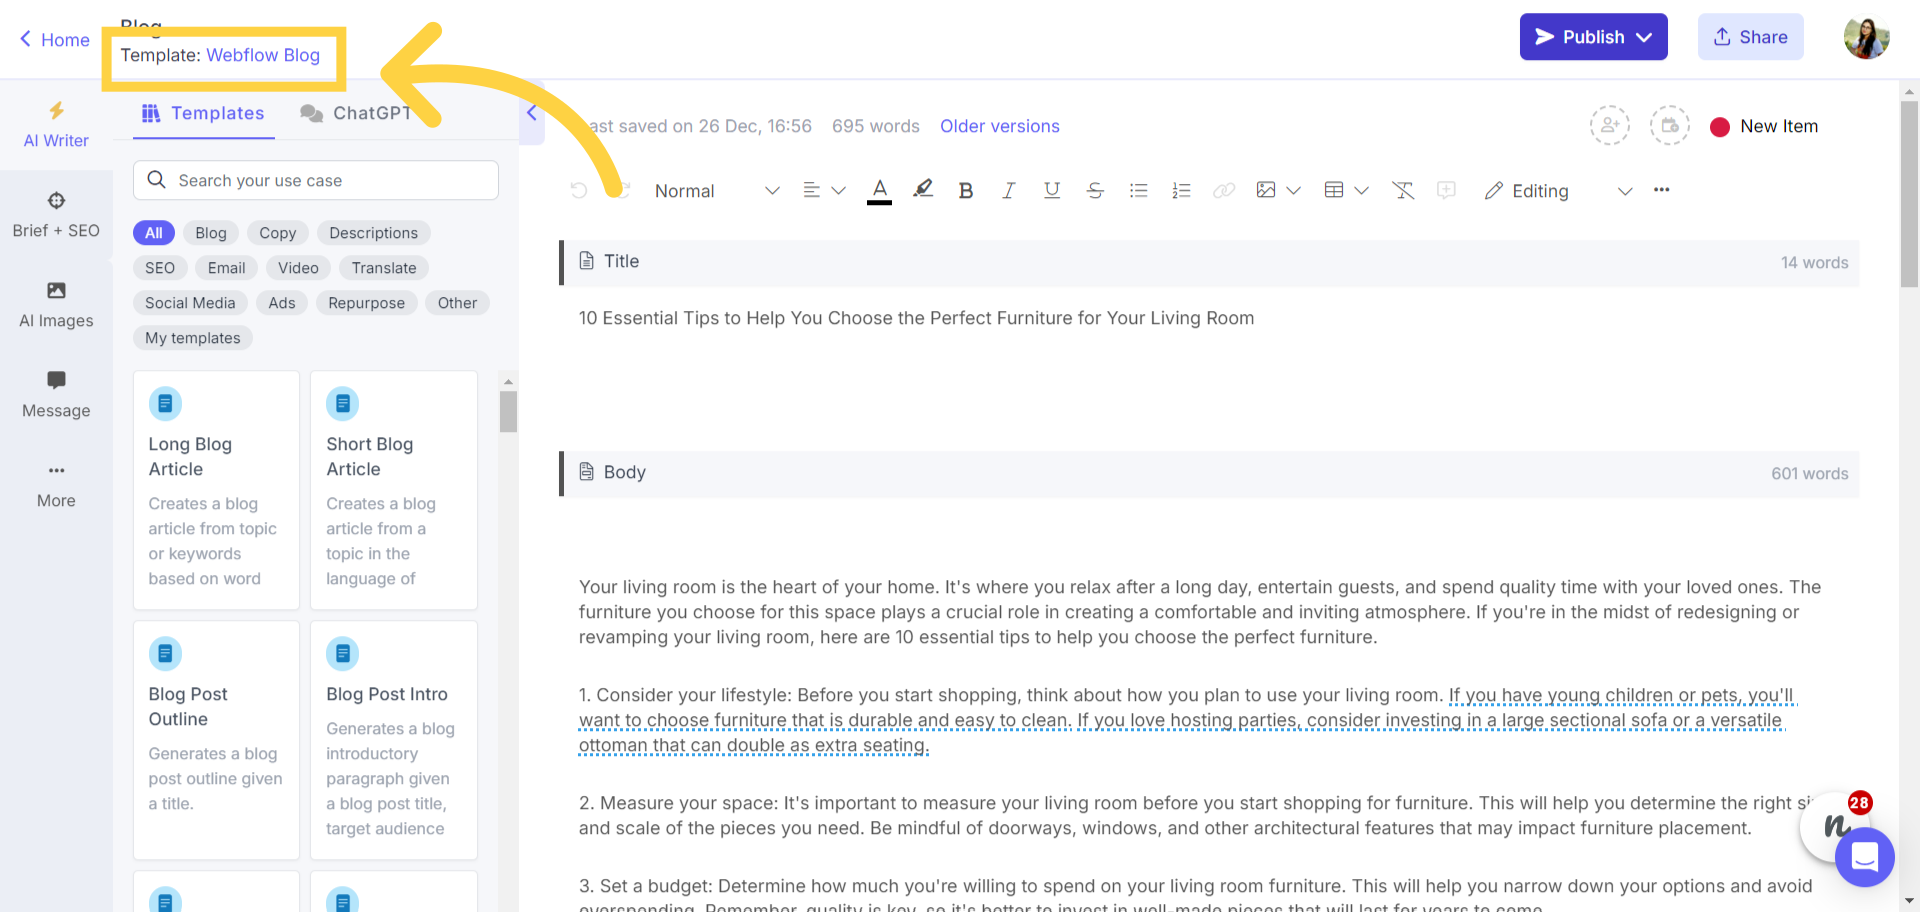Click the set due date icon
This screenshot has height=912, width=1920.
[1670, 126]
